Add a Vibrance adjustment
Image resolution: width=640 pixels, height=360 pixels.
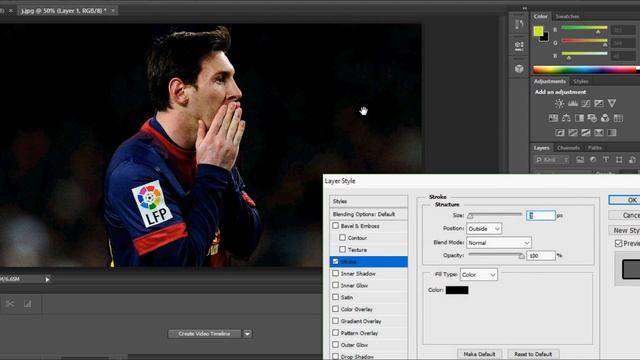tap(612, 103)
